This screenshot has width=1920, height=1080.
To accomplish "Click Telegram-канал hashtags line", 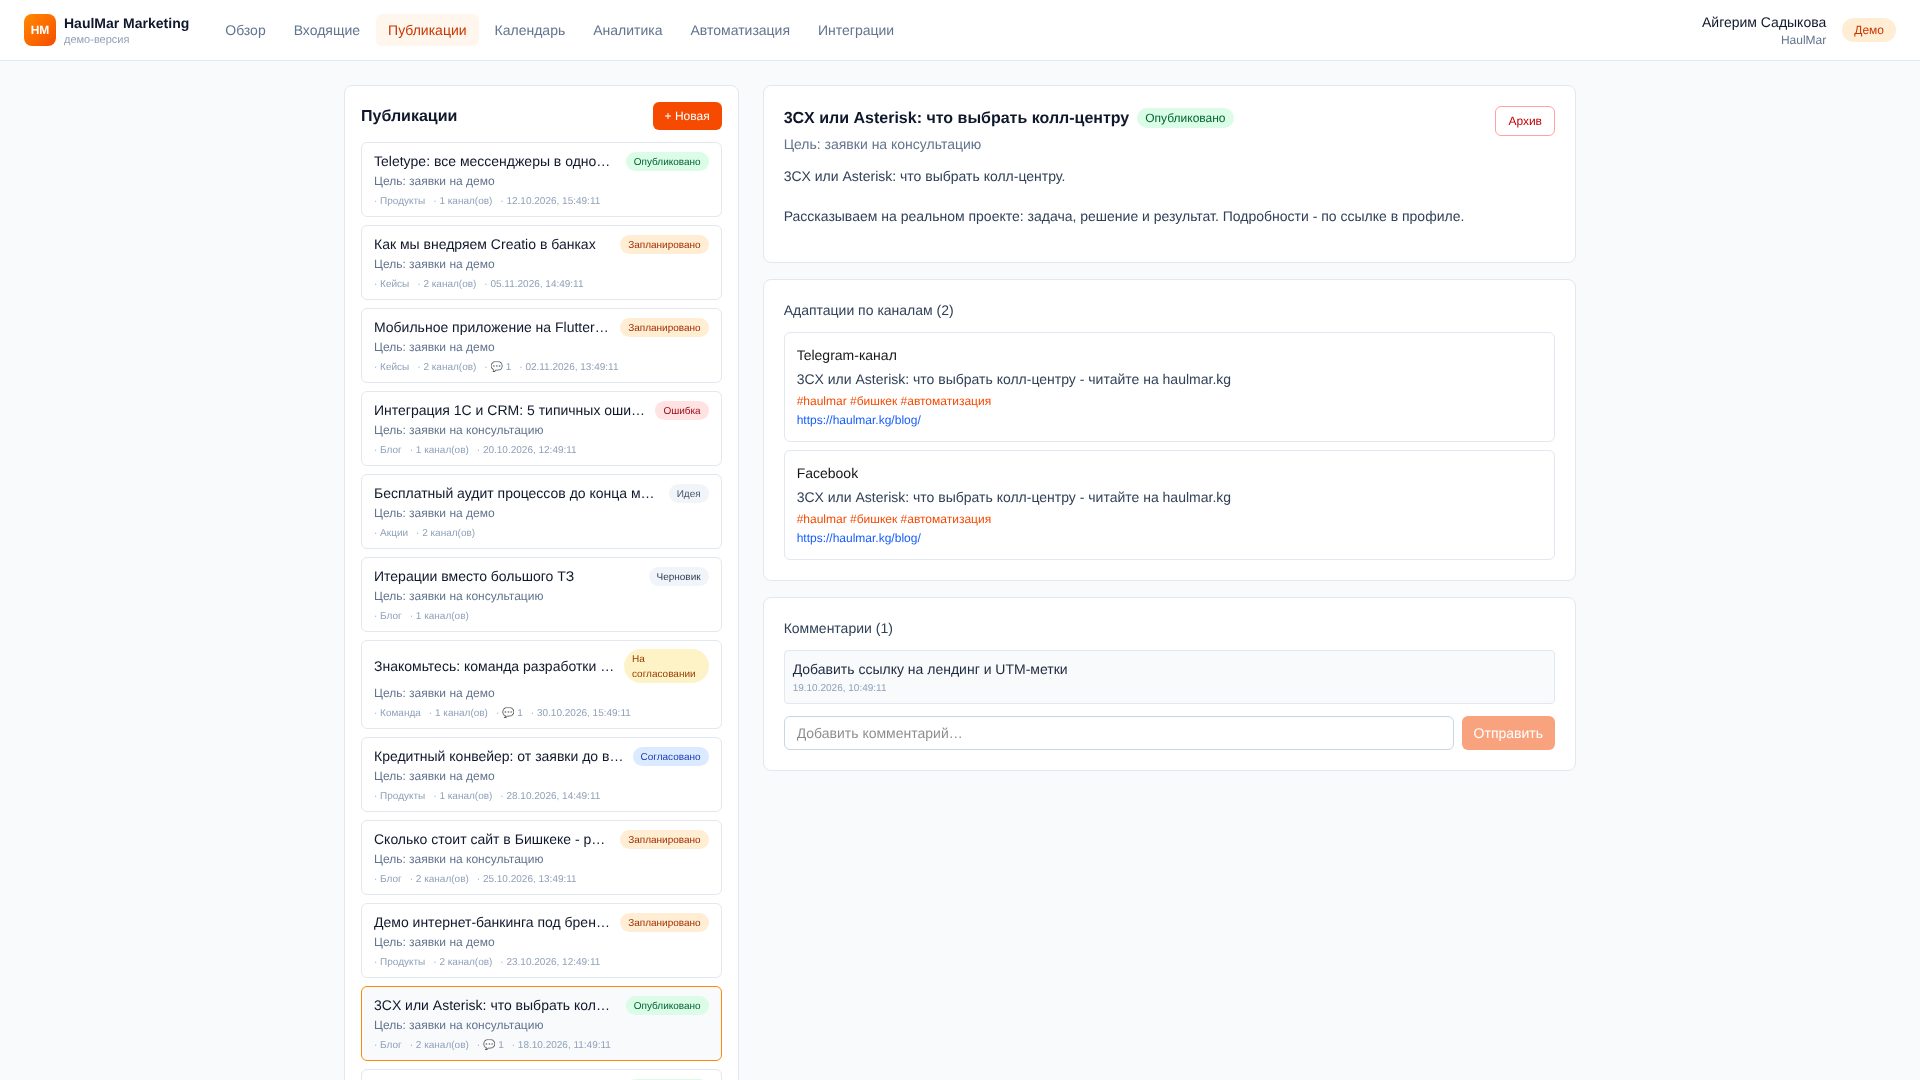I will pyautogui.click(x=894, y=401).
